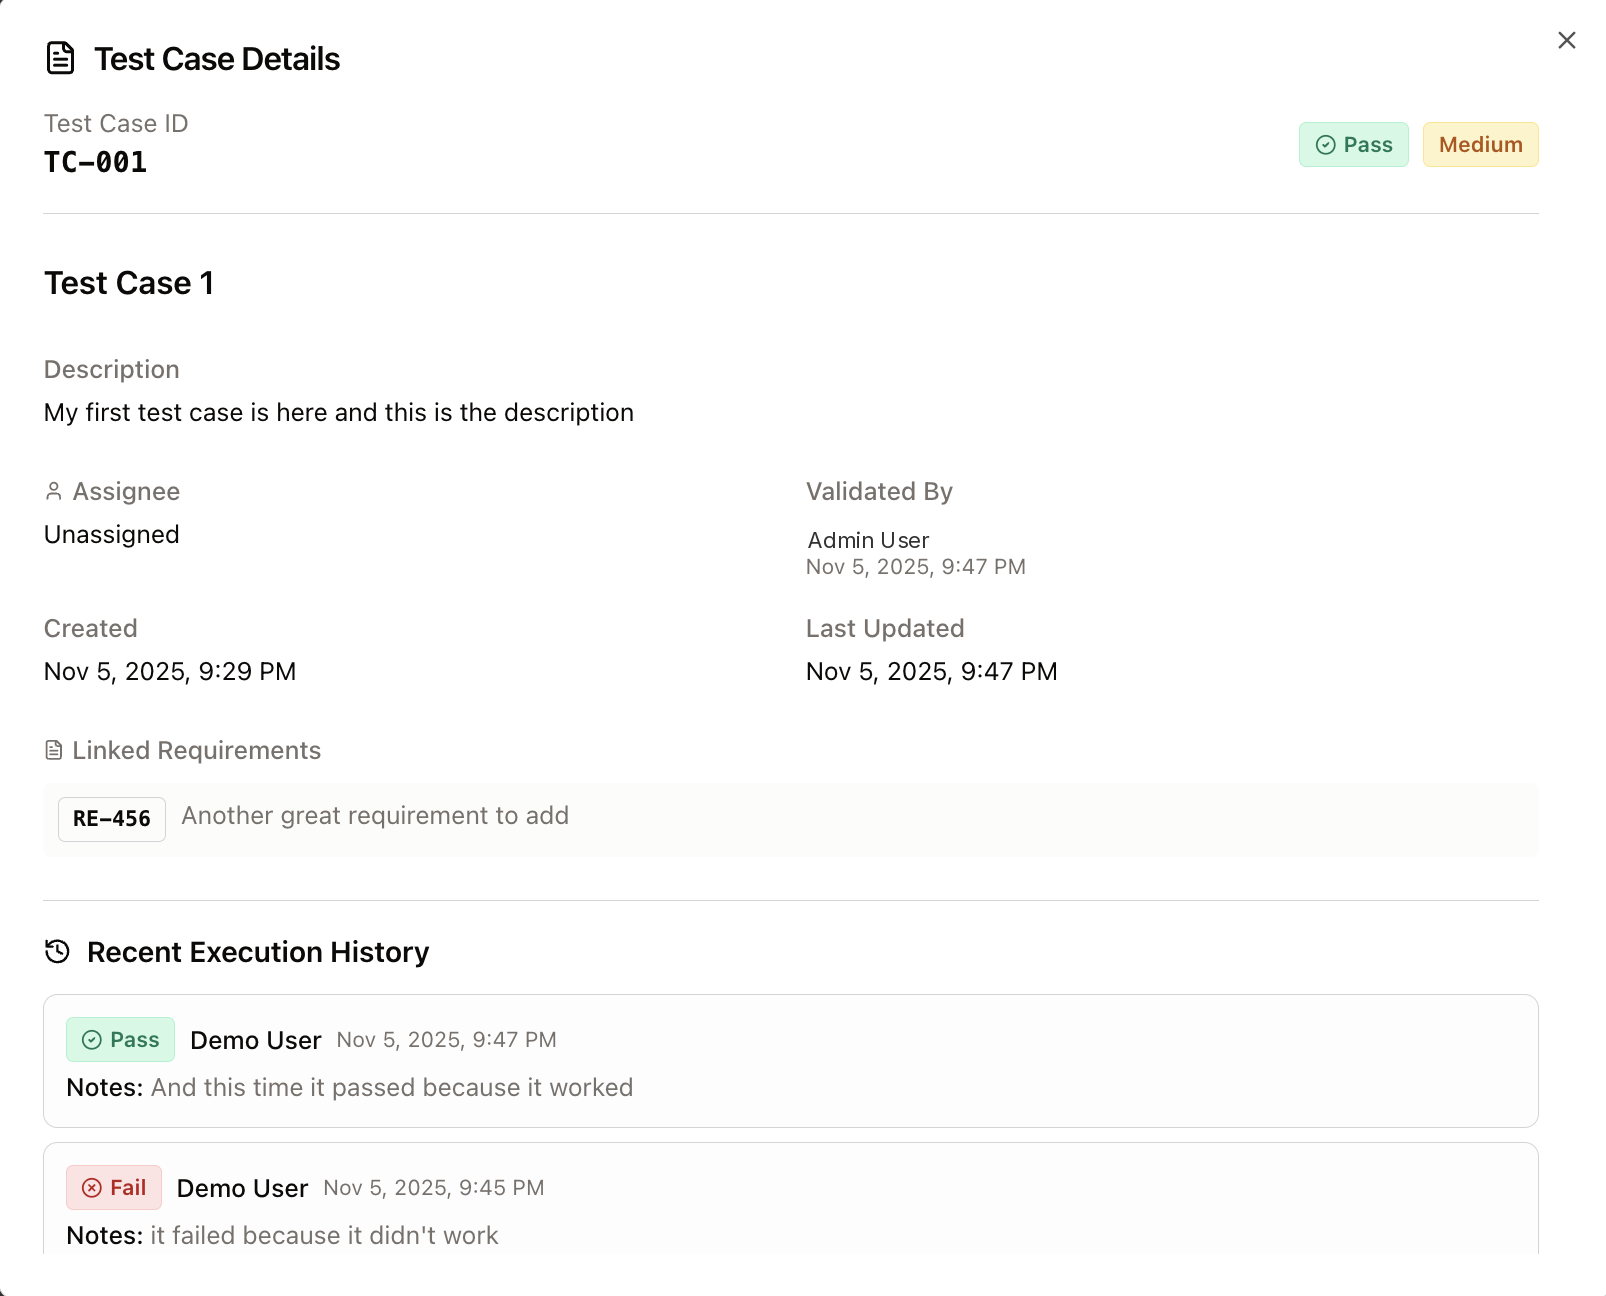The image size is (1606, 1296).
Task: Select the Test Case ID TC-001
Action: click(95, 161)
